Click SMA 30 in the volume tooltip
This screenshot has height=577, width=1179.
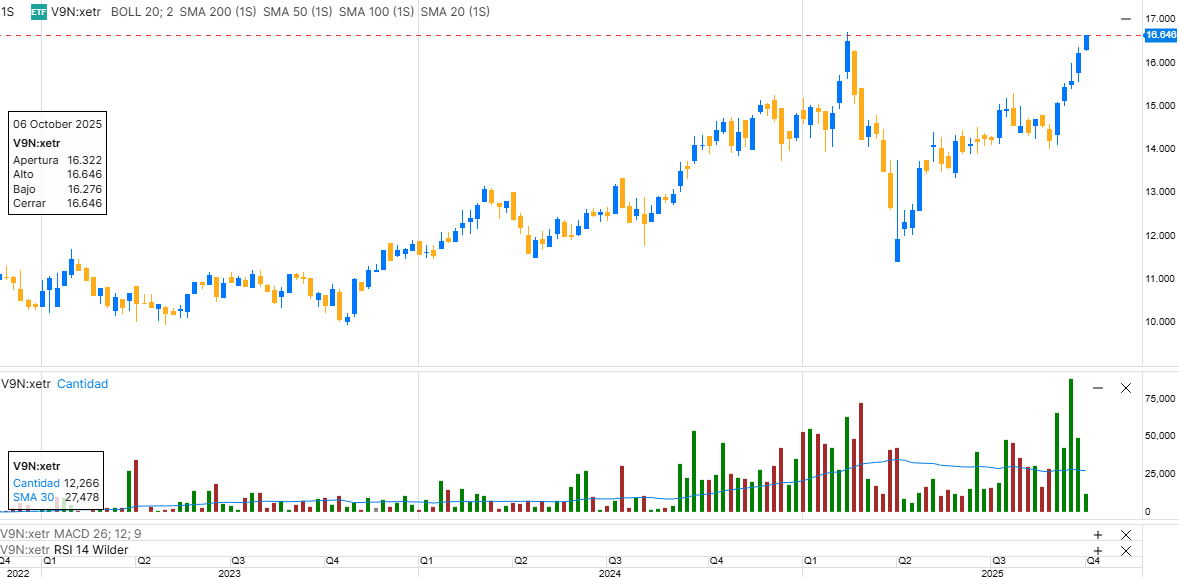(31, 497)
